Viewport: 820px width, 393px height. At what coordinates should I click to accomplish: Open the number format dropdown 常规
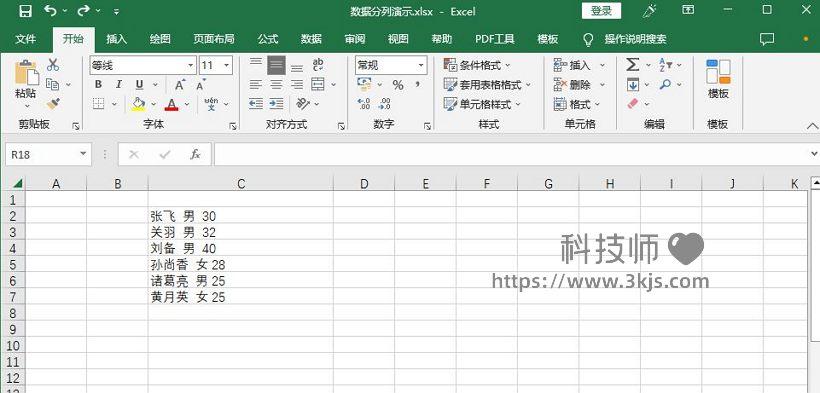[422, 65]
